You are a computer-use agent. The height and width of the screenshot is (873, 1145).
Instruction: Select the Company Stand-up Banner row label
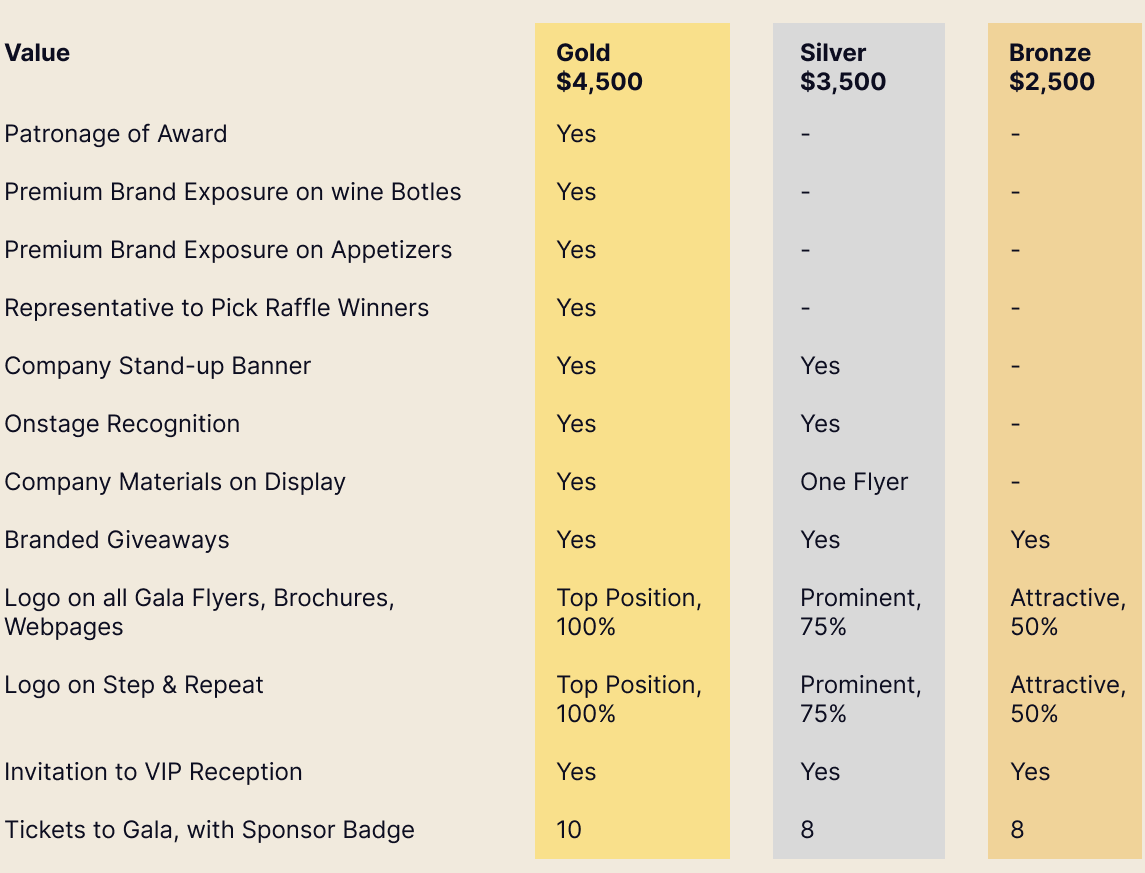(158, 366)
